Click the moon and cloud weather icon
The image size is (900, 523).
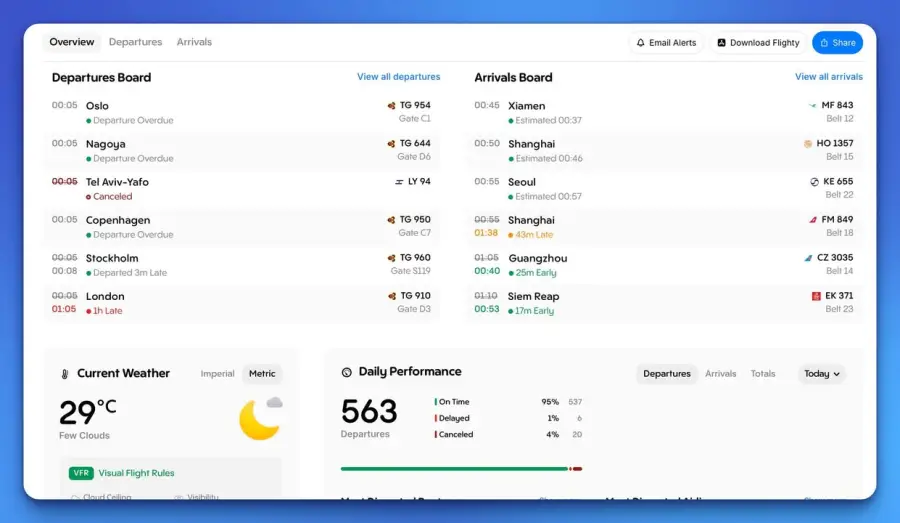(x=261, y=418)
